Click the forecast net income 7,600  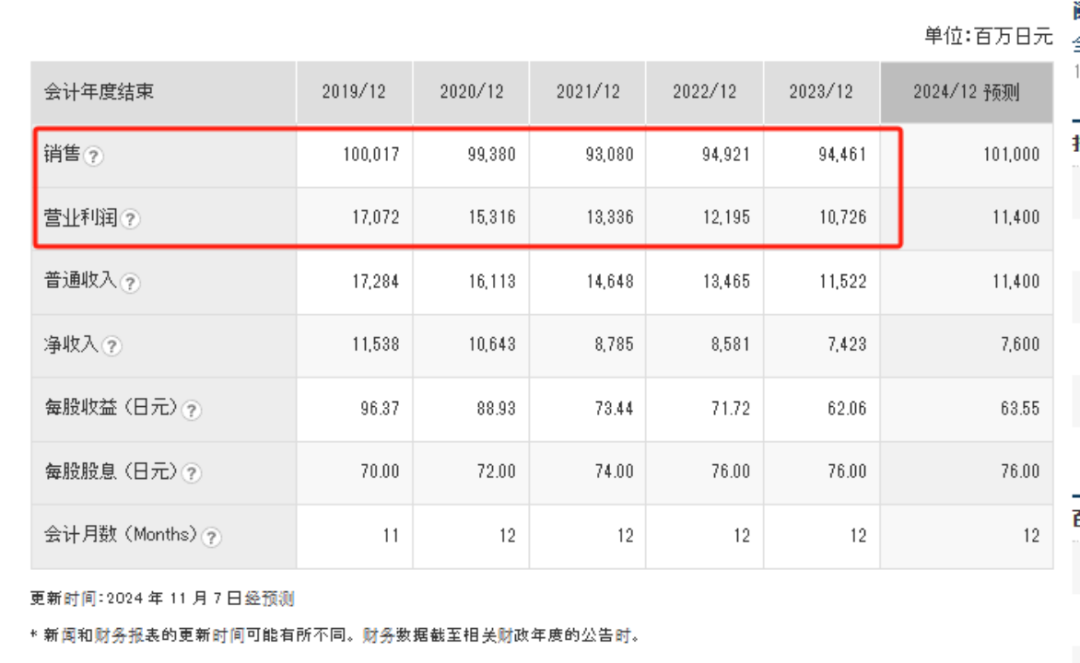click(x=1020, y=344)
